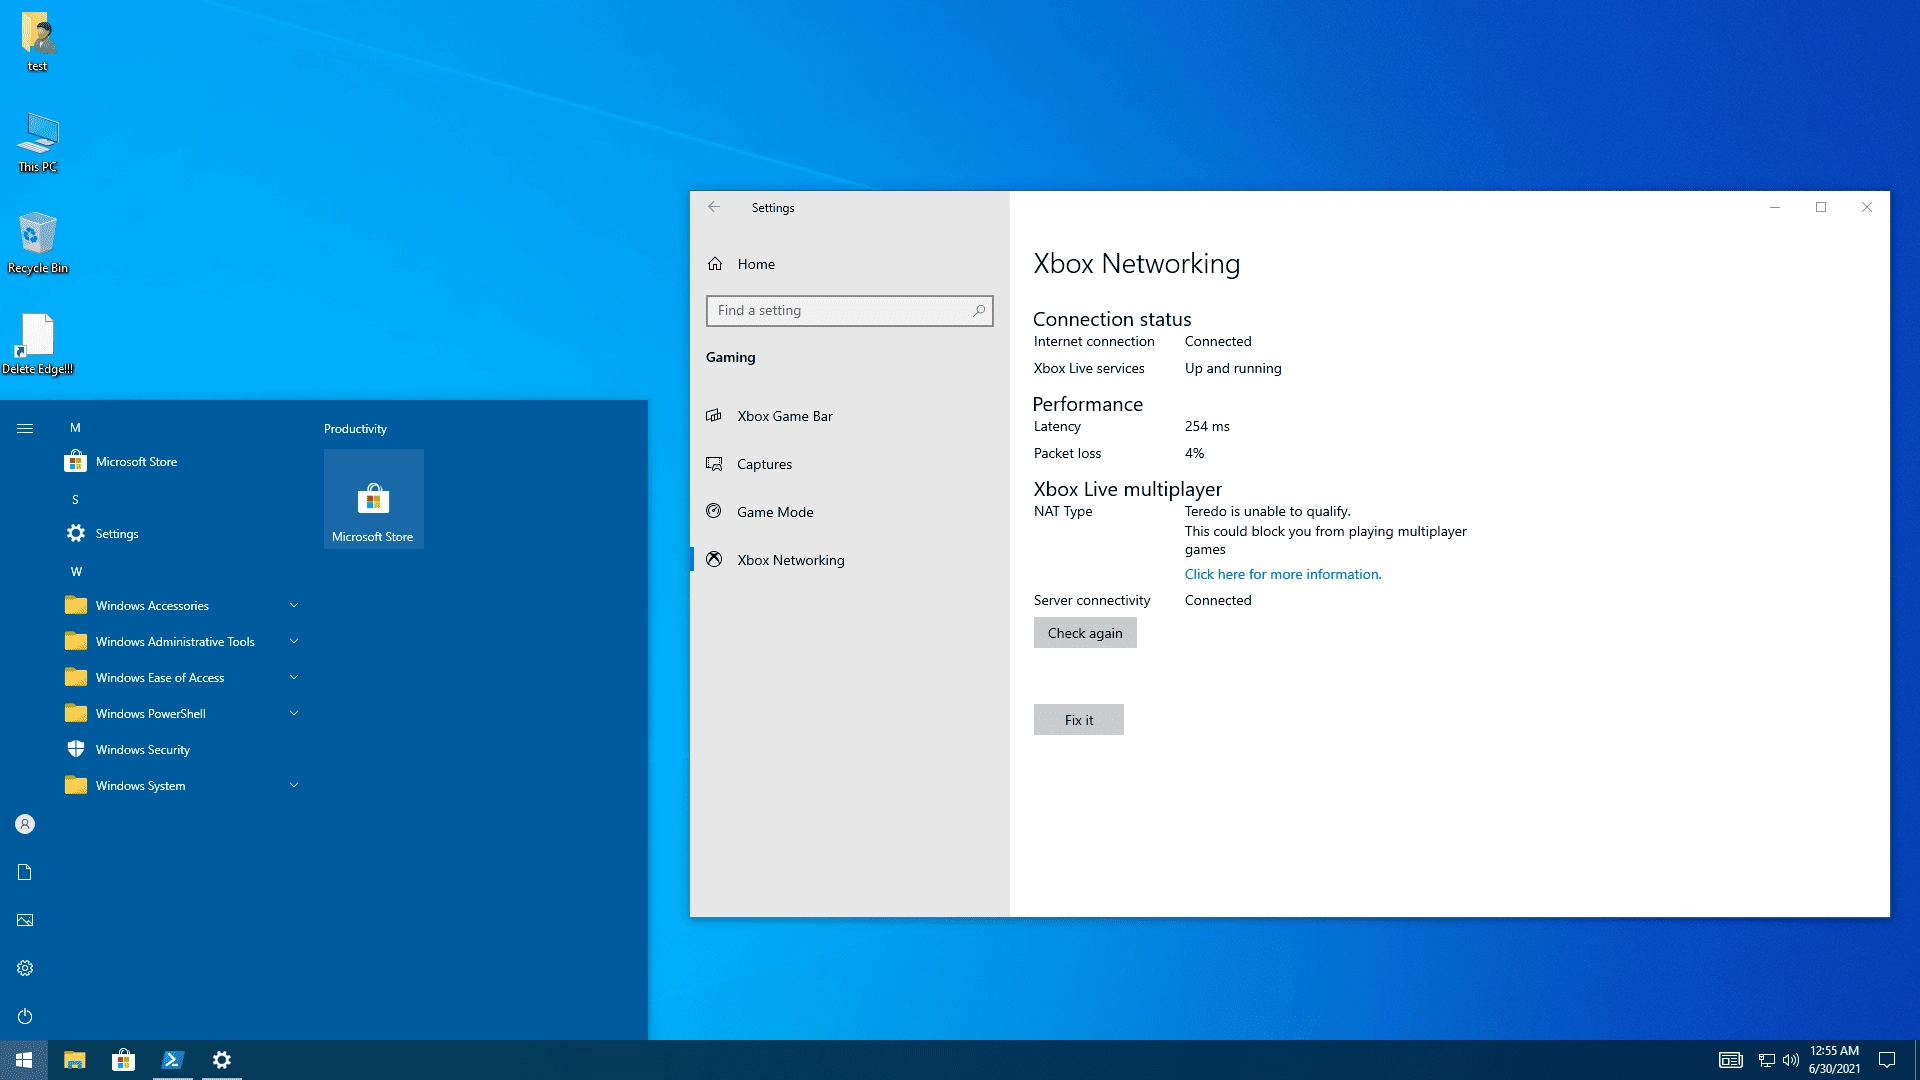The image size is (1920, 1080).
Task: Open network status tray icon
Action: click(1767, 1060)
